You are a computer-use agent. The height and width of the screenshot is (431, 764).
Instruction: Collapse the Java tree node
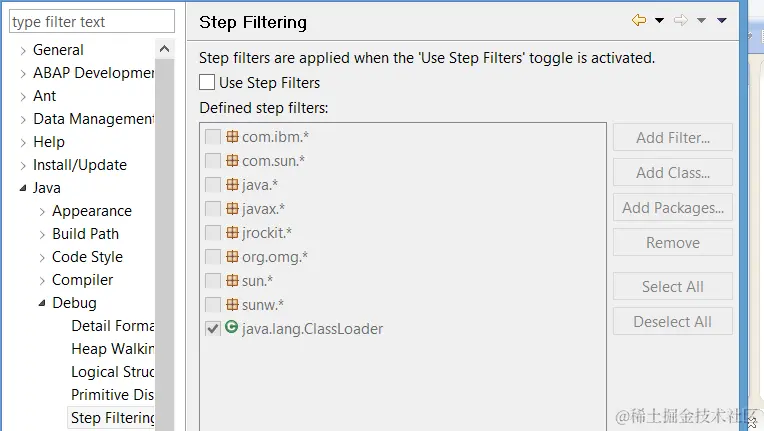(23, 188)
